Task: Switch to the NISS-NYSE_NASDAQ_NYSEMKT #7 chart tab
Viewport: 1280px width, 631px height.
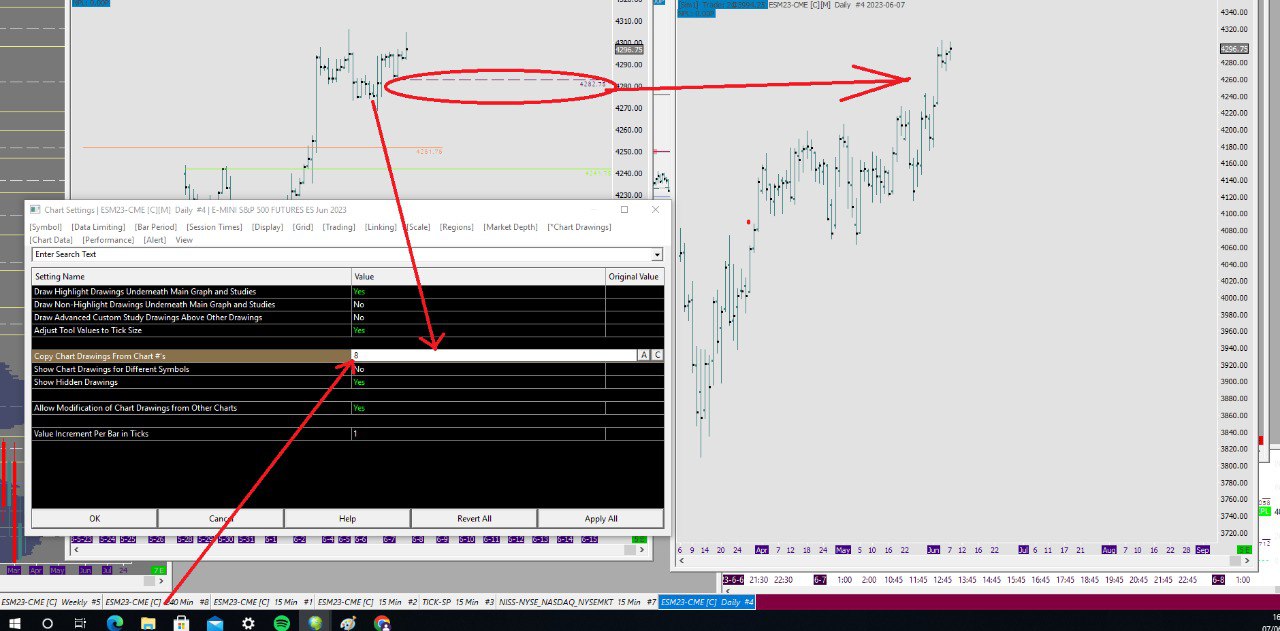Action: pyautogui.click(x=577, y=602)
